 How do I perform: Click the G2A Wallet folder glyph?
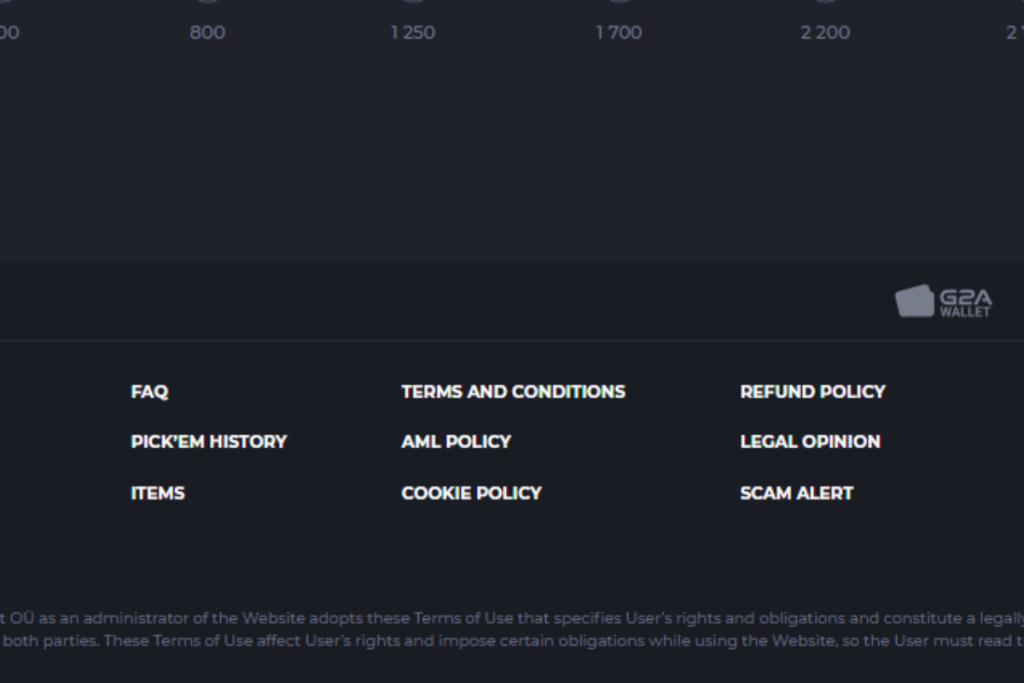(913, 301)
